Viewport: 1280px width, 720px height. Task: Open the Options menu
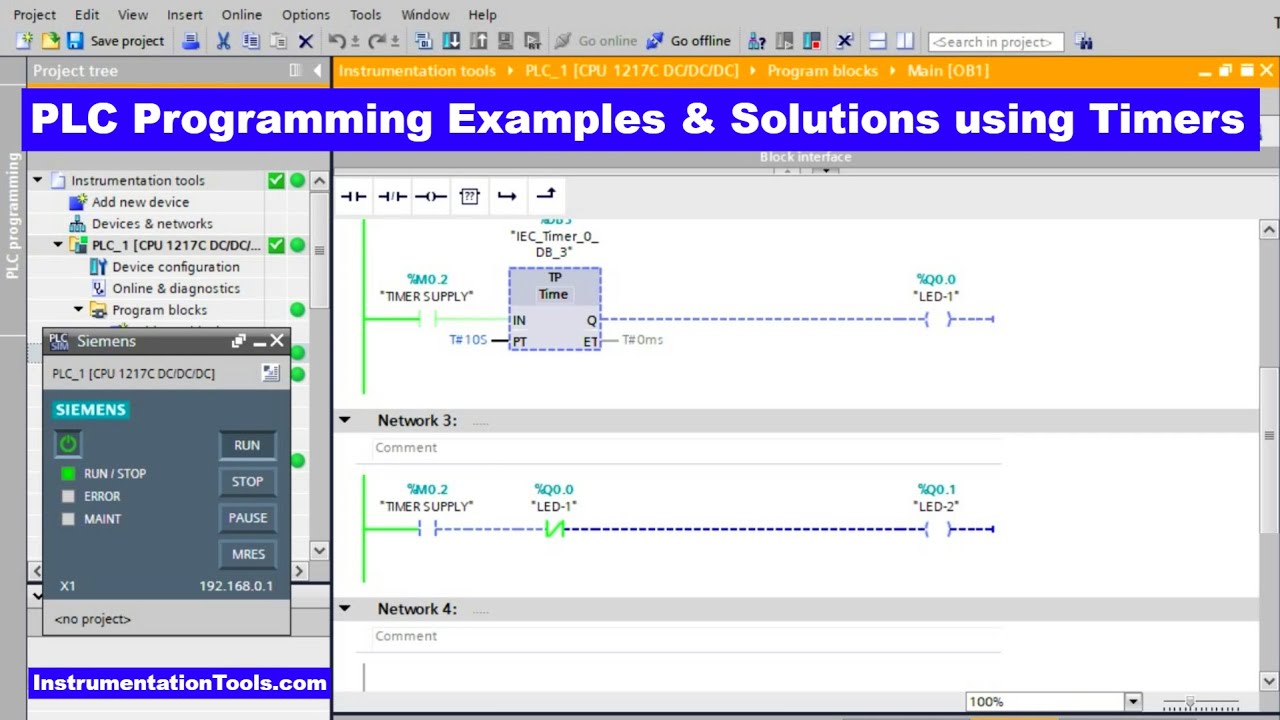tap(305, 15)
